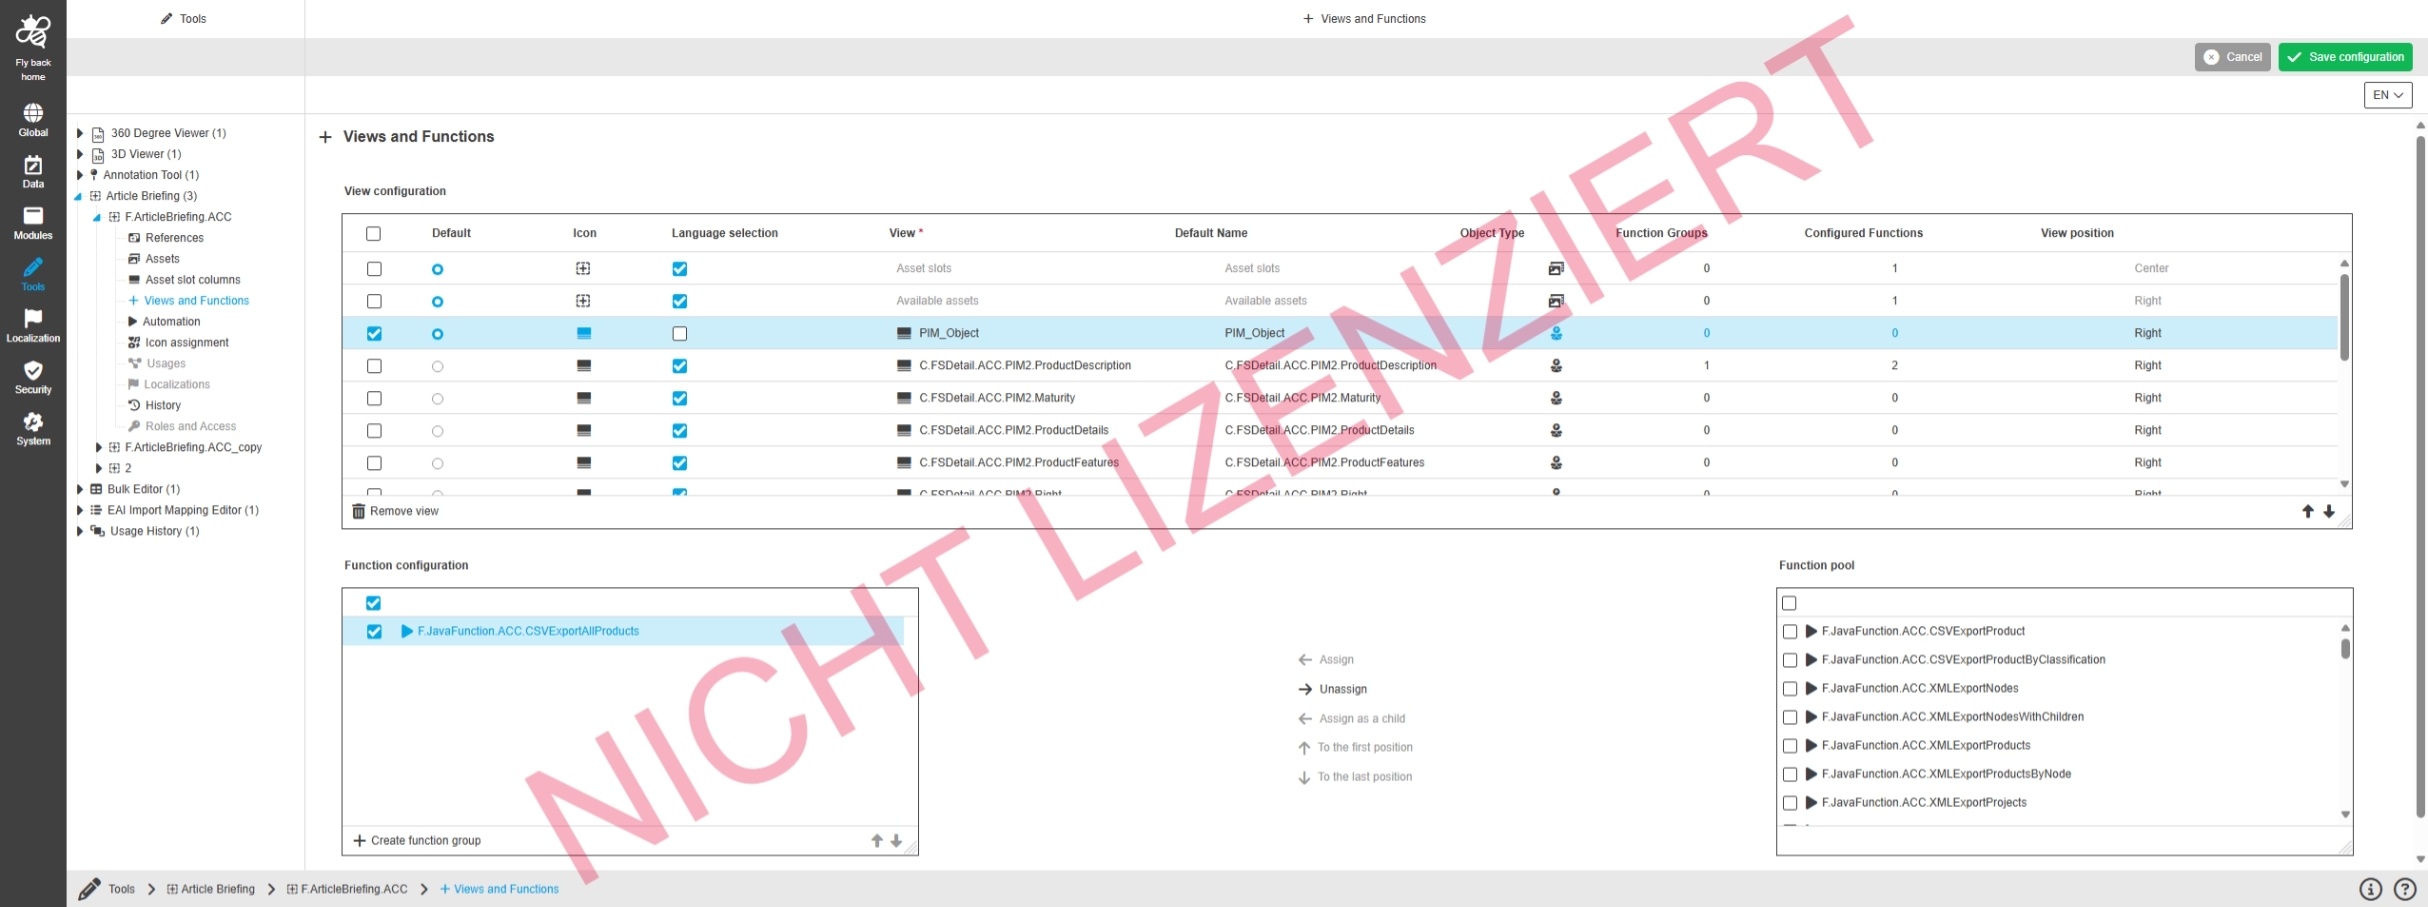The height and width of the screenshot is (907, 2428).
Task: Check the CSVExportProduct checkbox in Function pool
Action: (x=1790, y=632)
